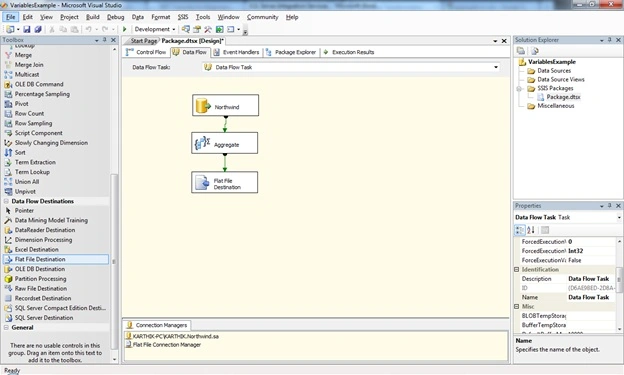This screenshot has width=624, height=375.
Task: Select the Data Sources folder
Action: (x=554, y=70)
